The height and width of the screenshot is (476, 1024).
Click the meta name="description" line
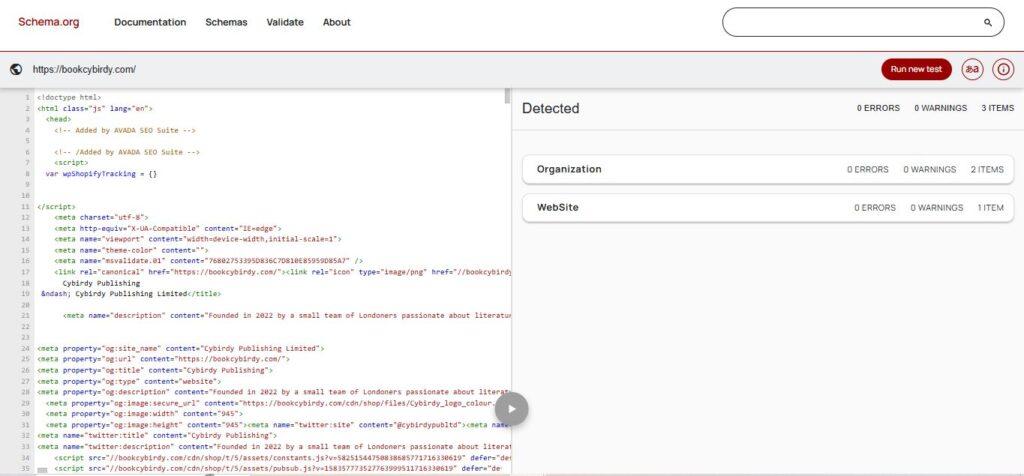pos(287,315)
